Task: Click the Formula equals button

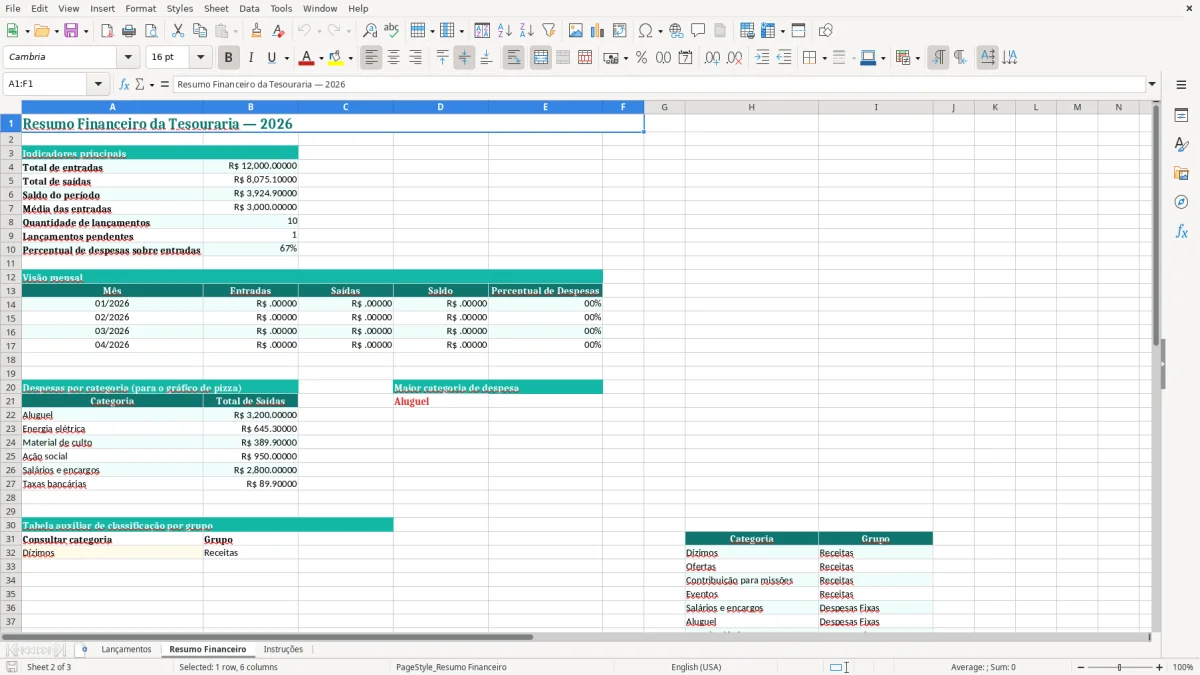Action: pyautogui.click(x=165, y=85)
